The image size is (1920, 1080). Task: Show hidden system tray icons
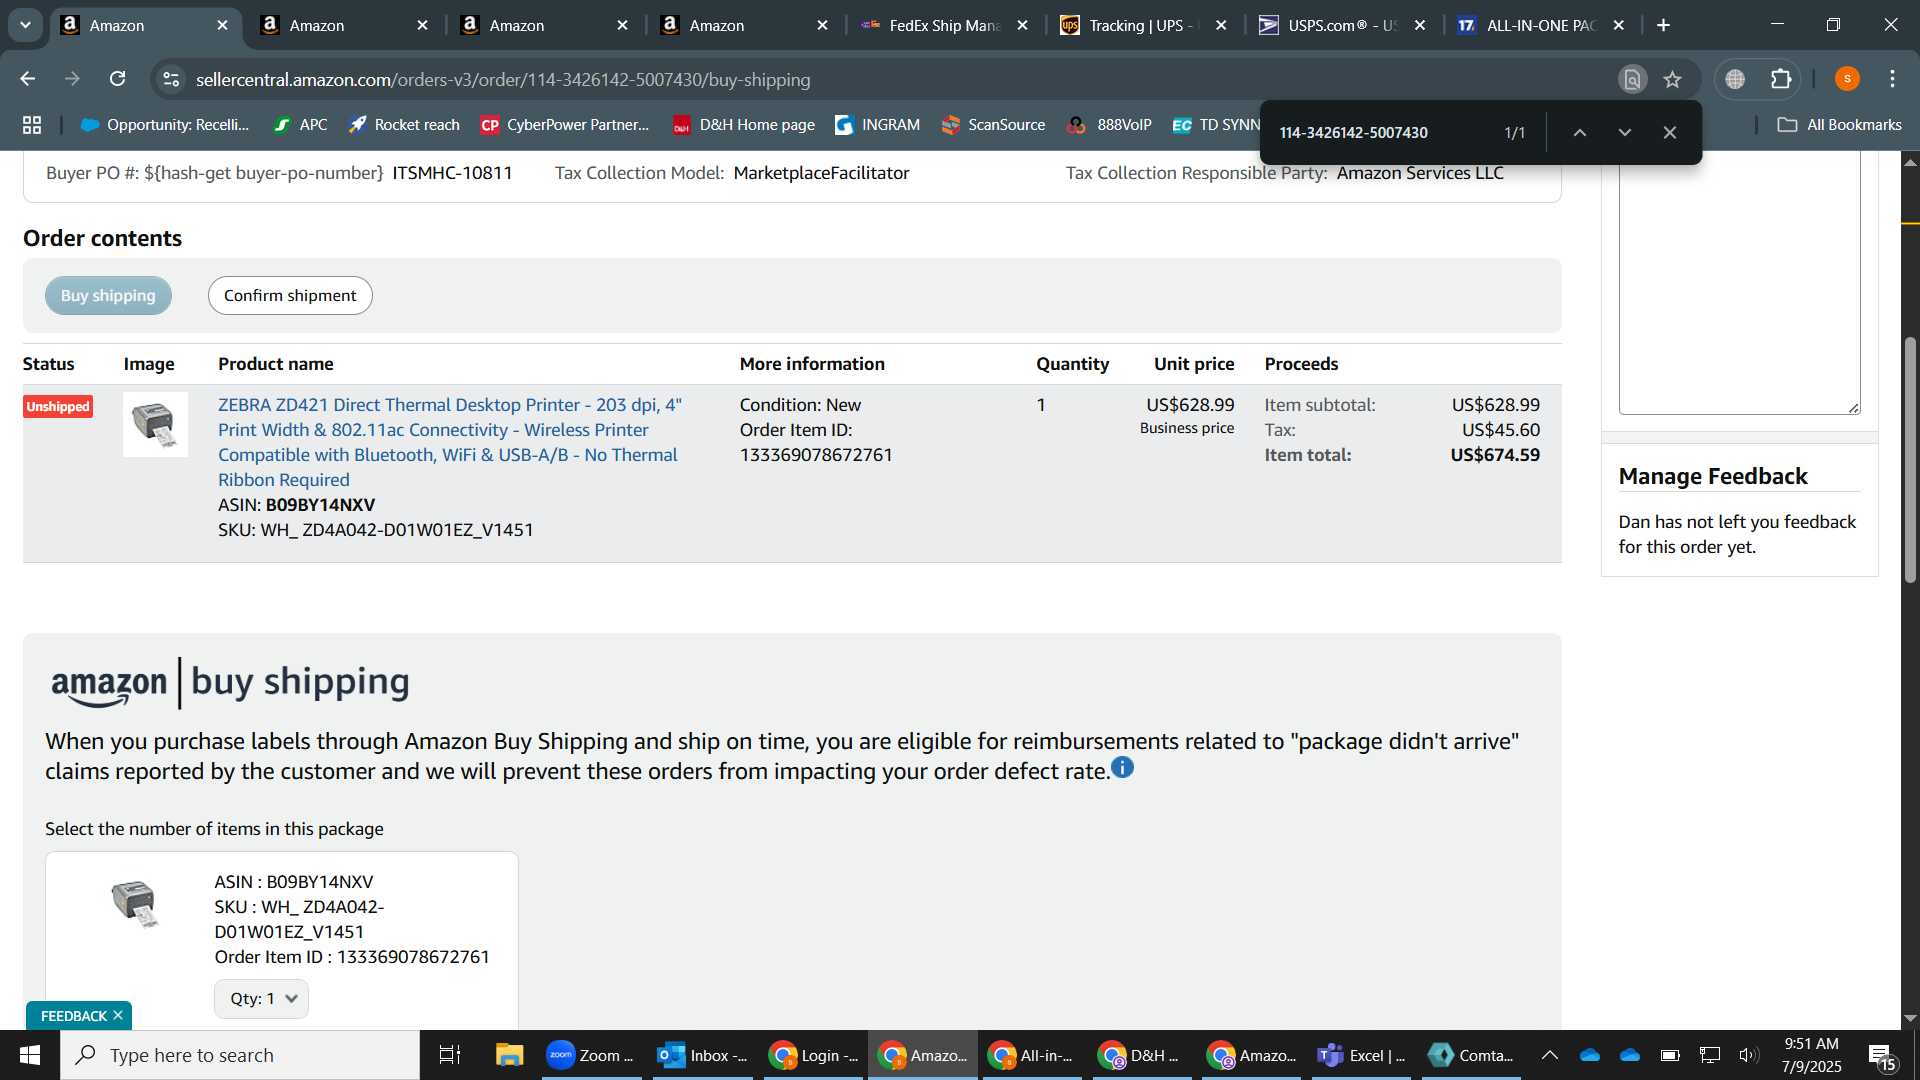pyautogui.click(x=1549, y=1055)
